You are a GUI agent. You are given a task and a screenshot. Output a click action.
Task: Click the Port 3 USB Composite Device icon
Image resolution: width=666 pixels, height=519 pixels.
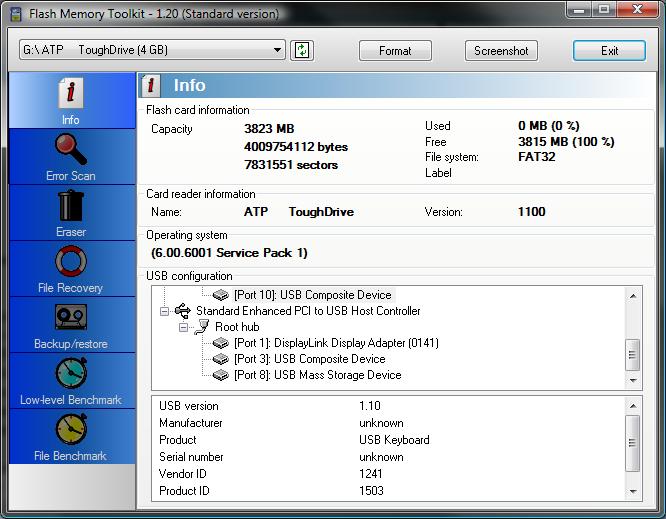click(x=220, y=359)
